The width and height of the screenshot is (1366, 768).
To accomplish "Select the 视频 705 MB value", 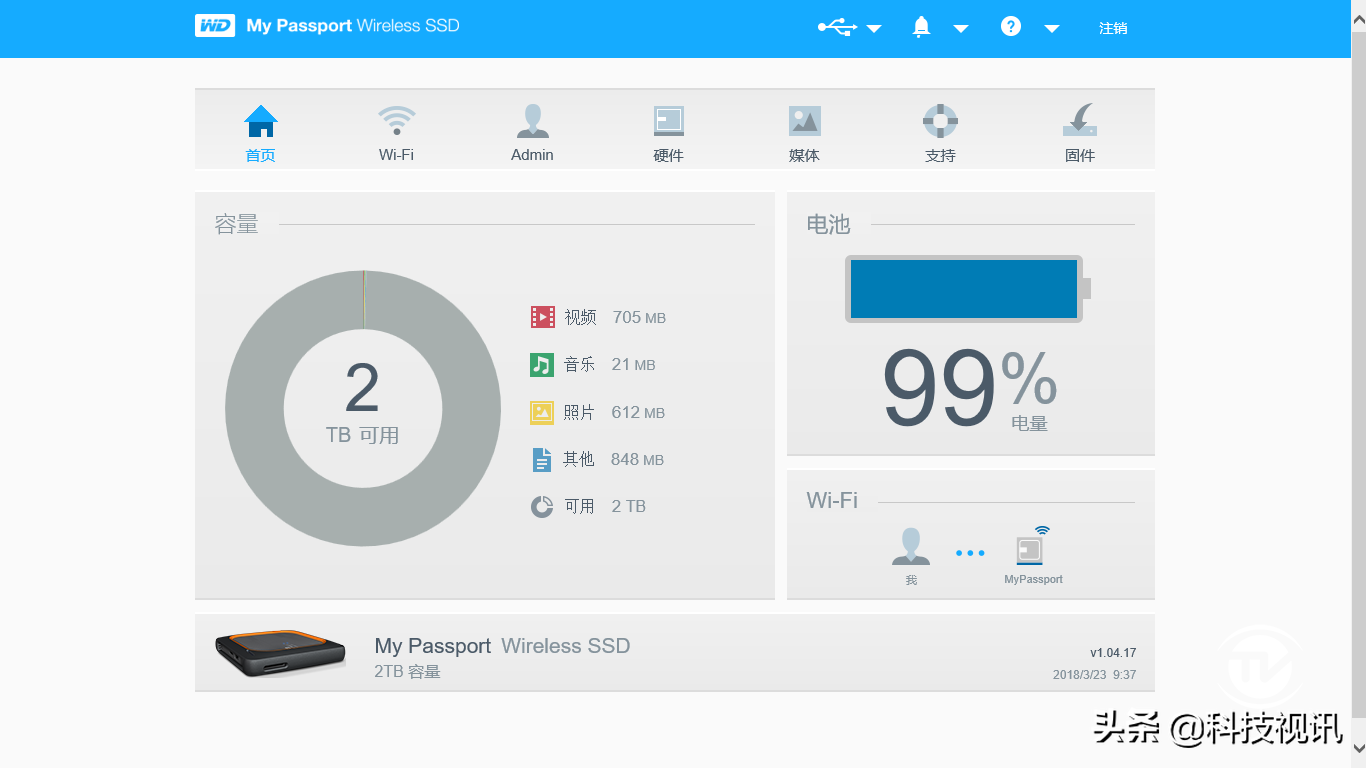I will pos(639,318).
